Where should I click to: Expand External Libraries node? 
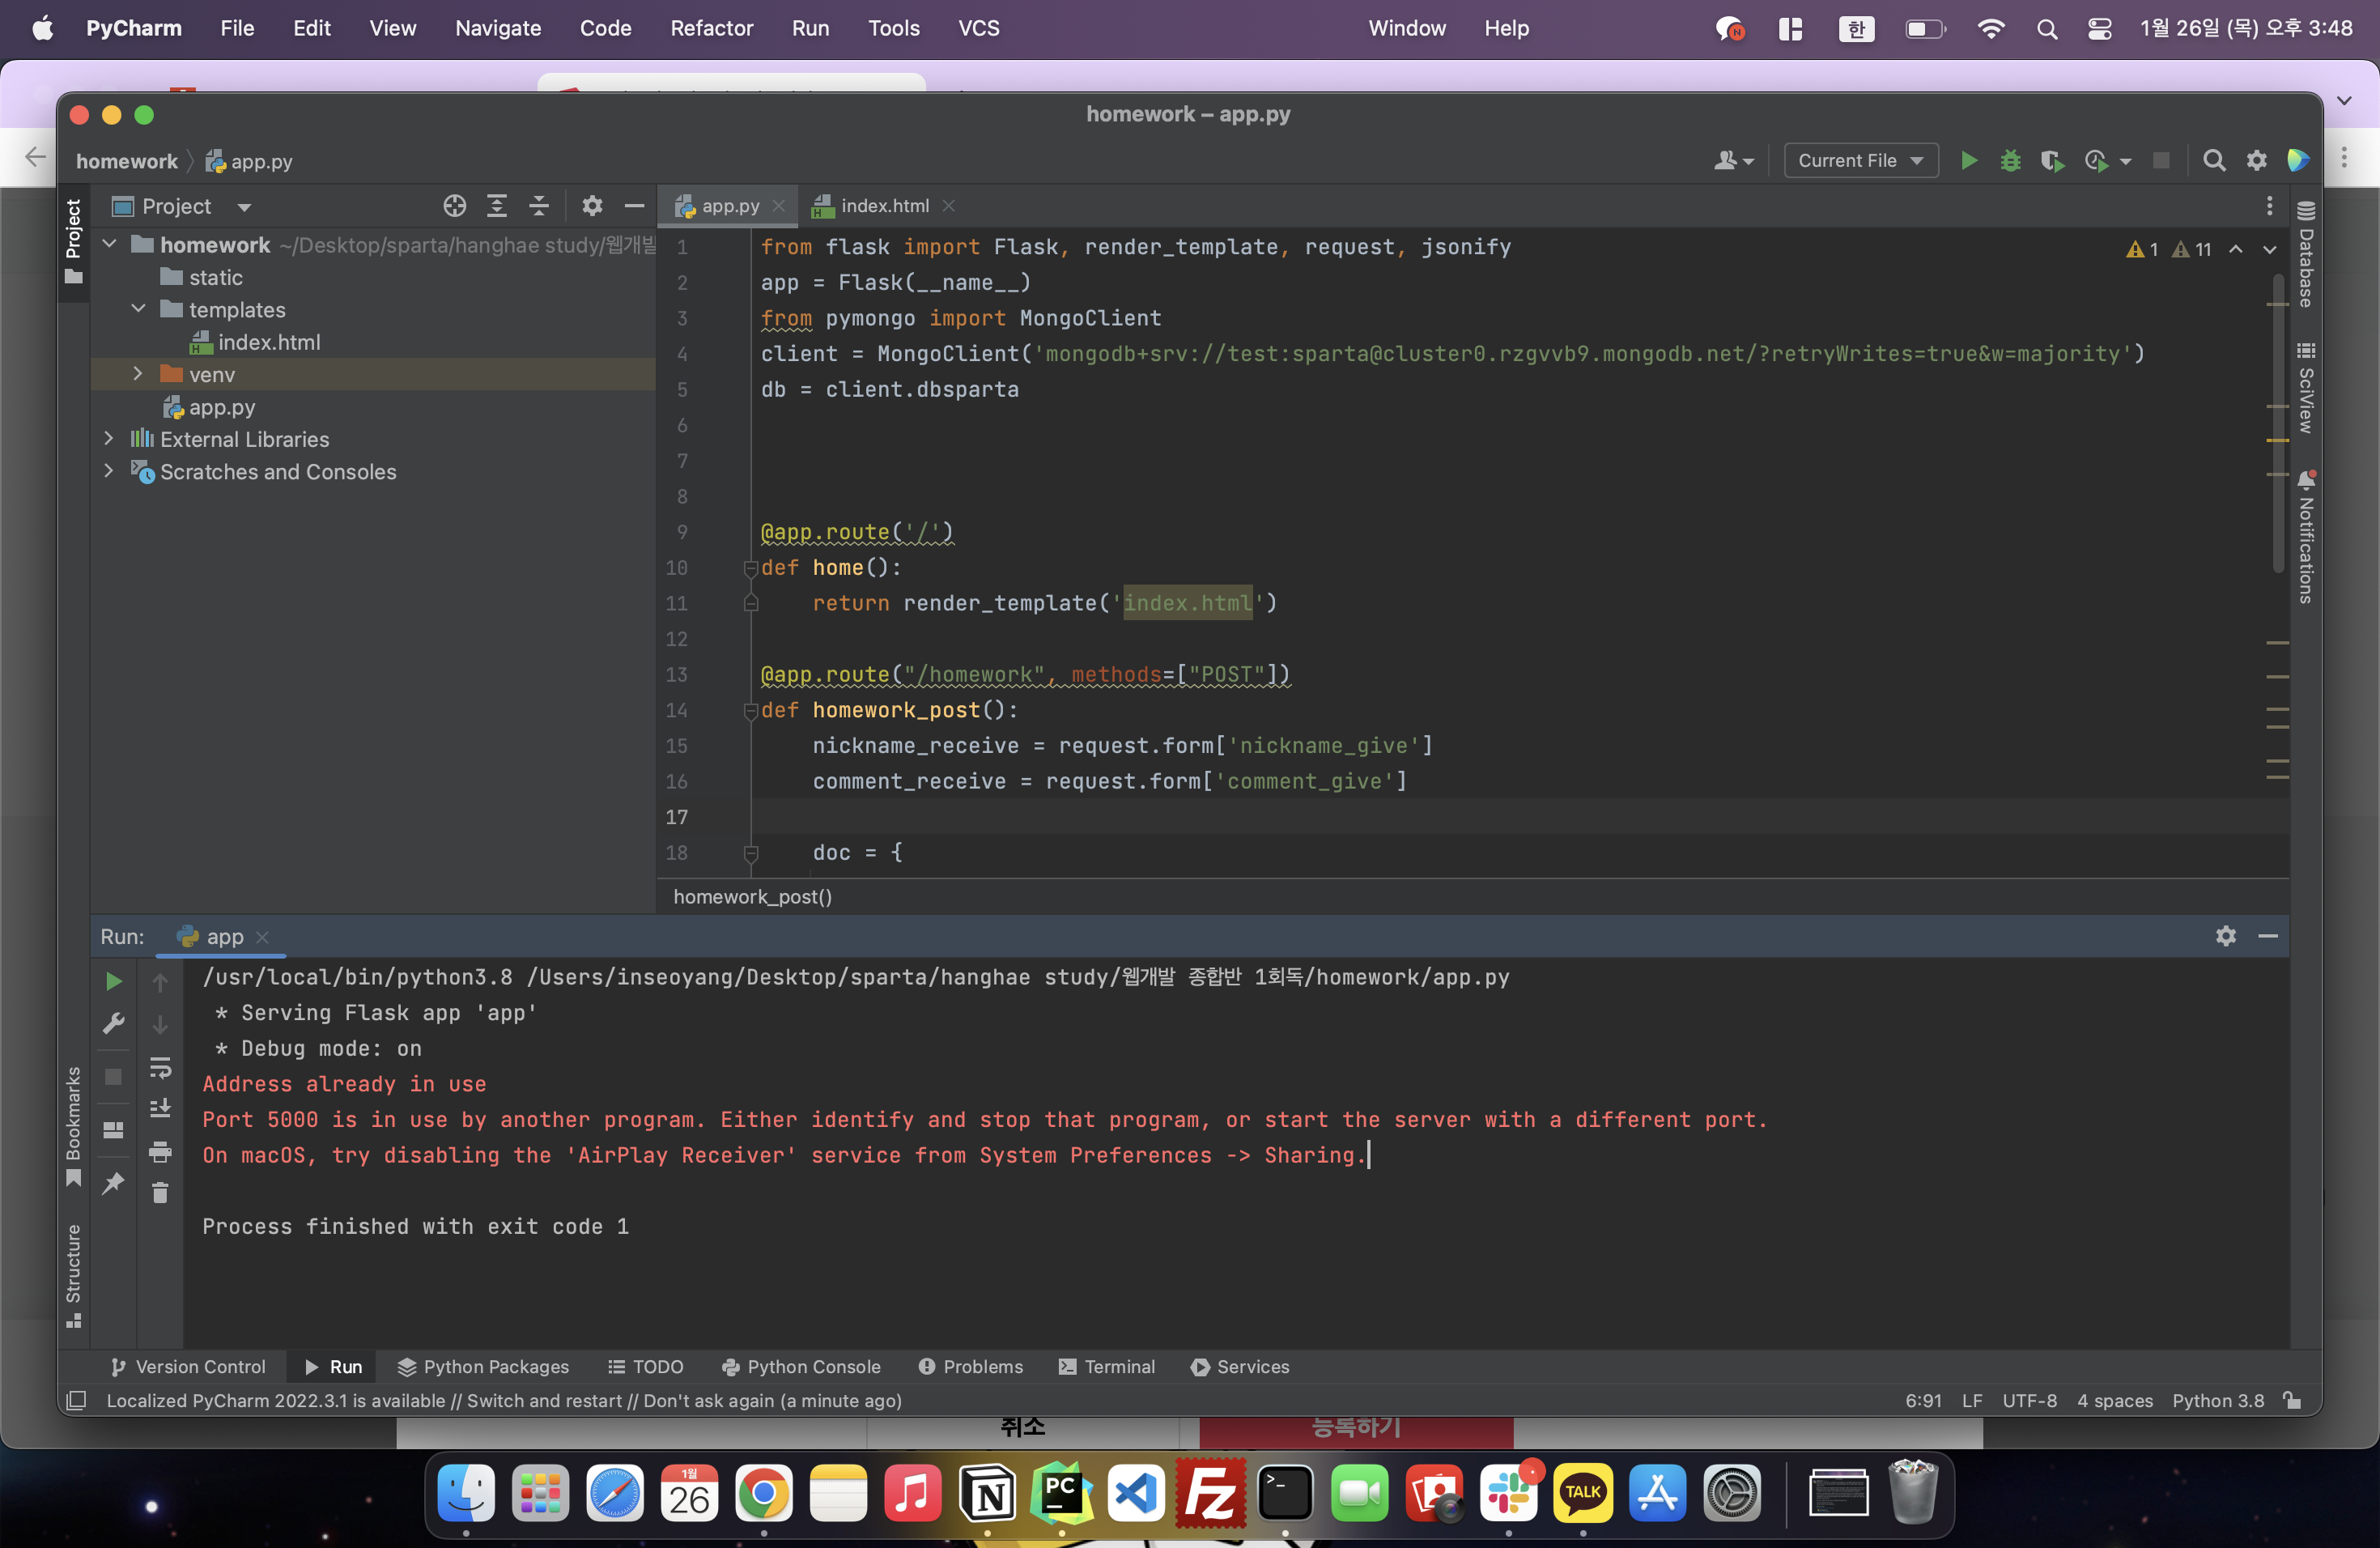click(110, 438)
